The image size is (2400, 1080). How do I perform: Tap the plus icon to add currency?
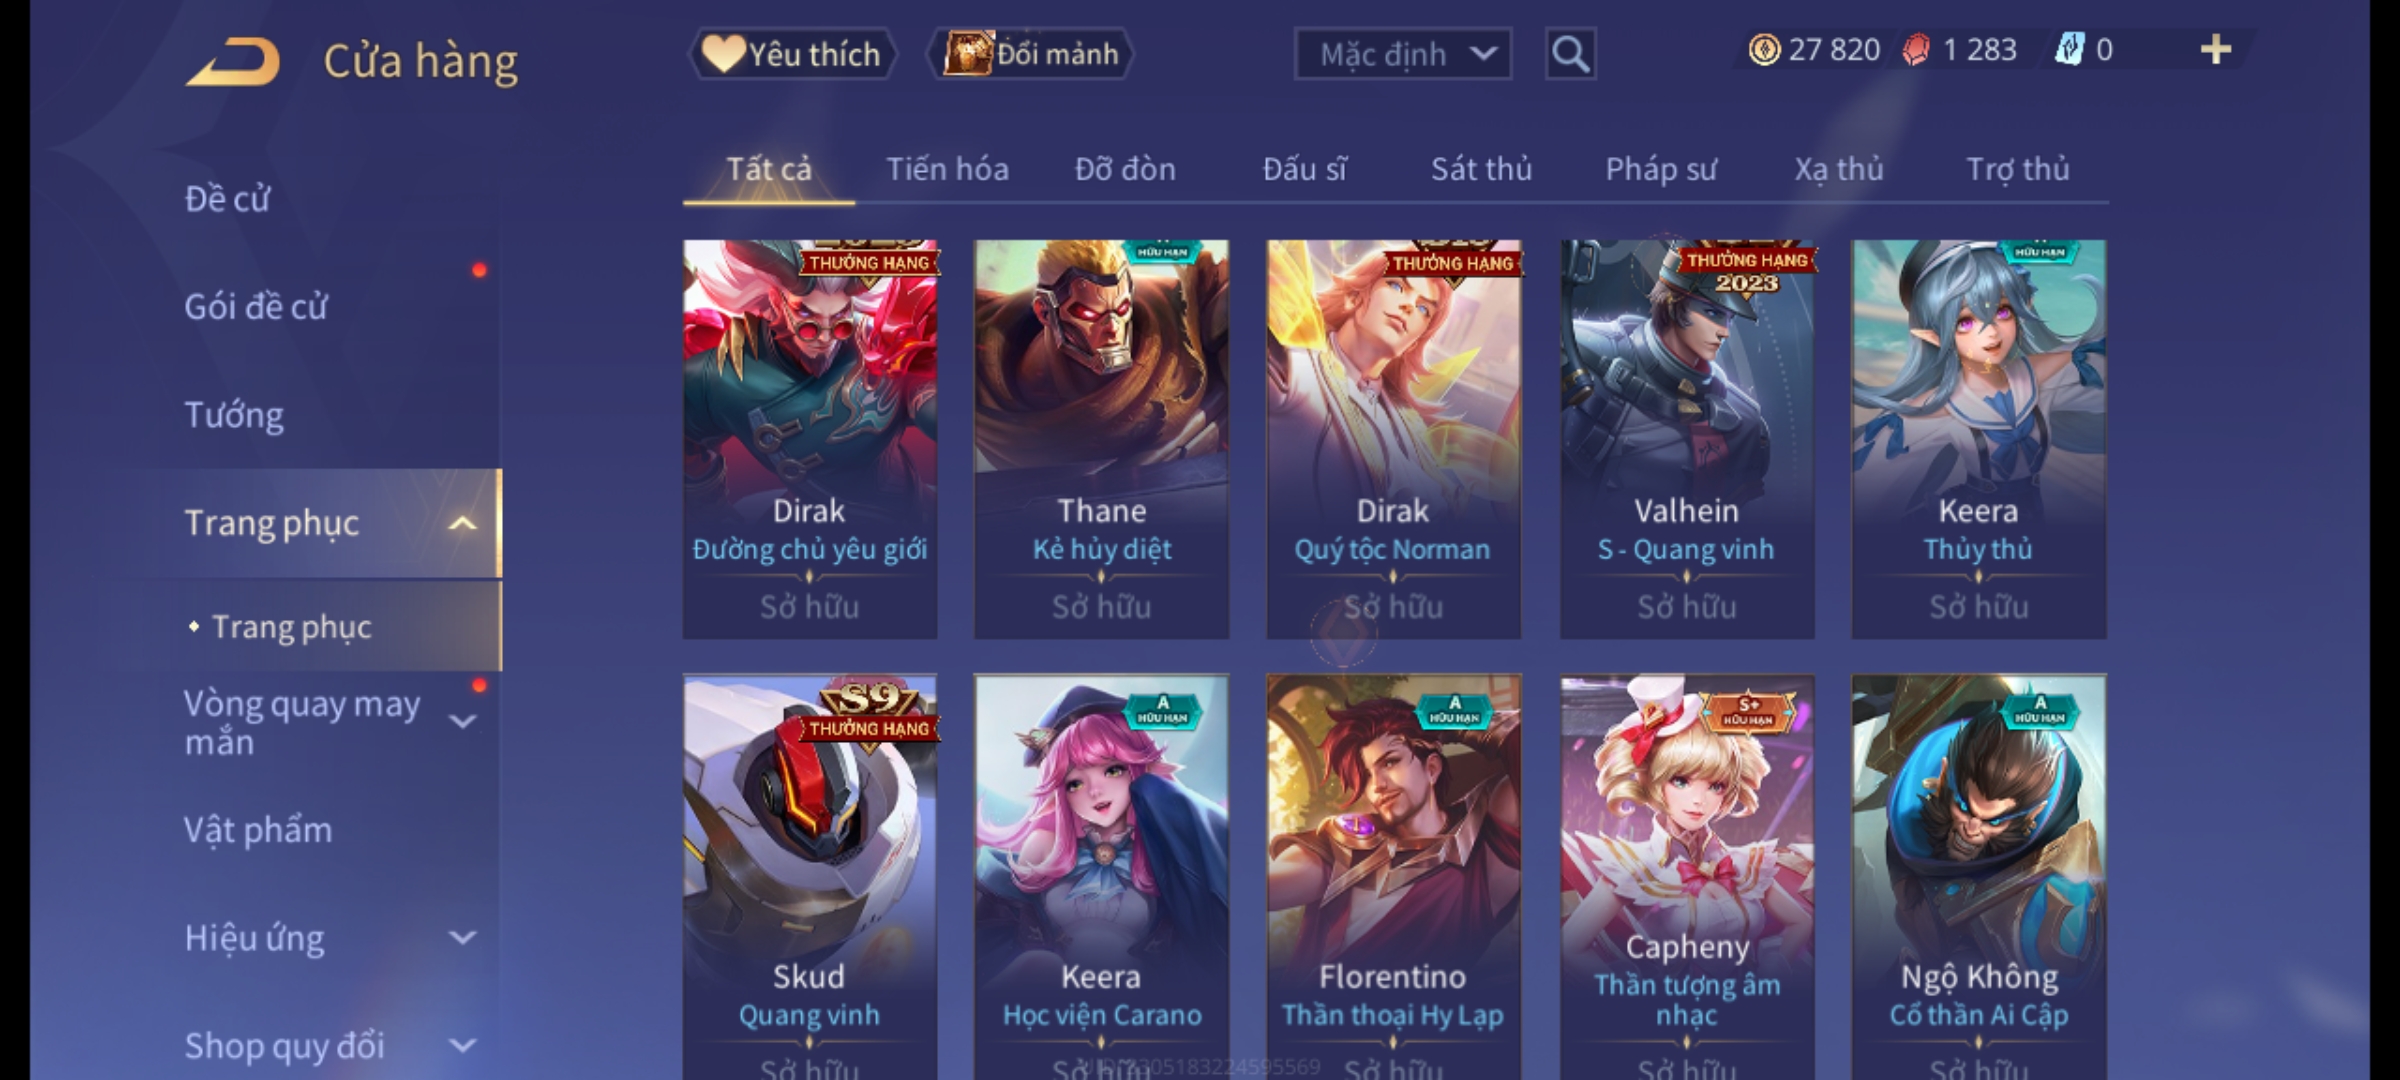2216,50
